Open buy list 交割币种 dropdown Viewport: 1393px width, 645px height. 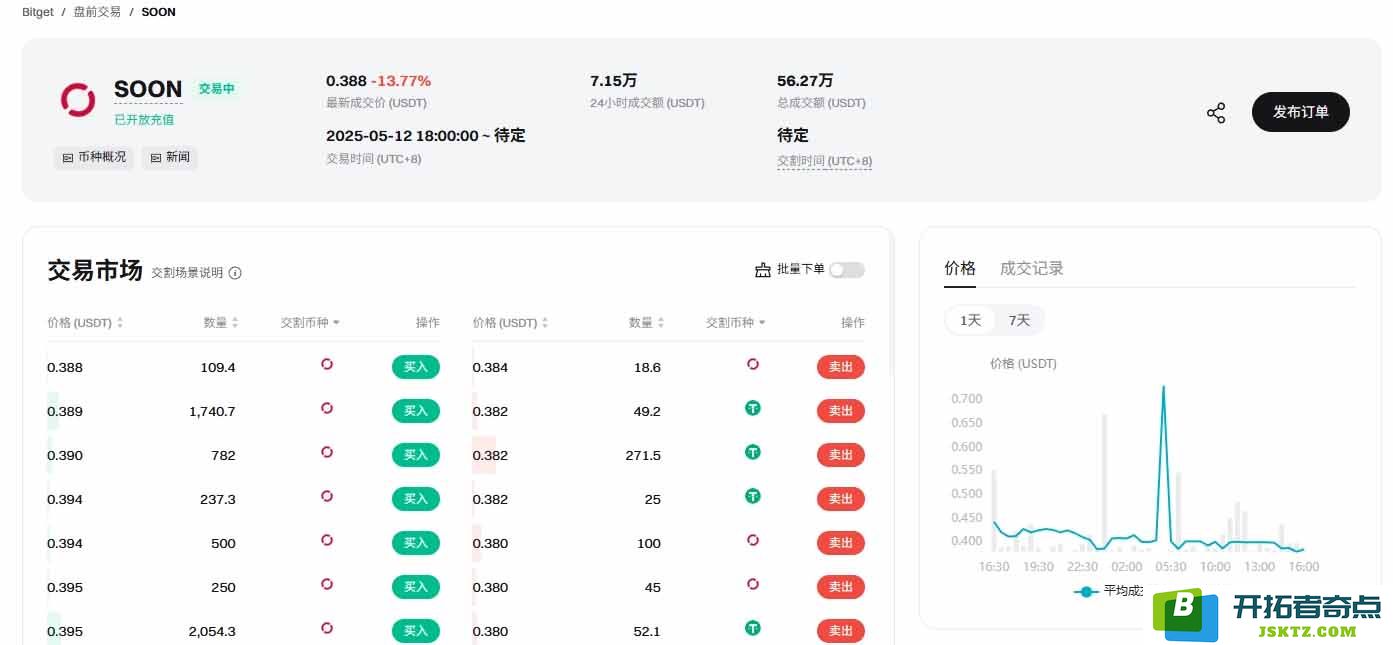pyautogui.click(x=310, y=323)
